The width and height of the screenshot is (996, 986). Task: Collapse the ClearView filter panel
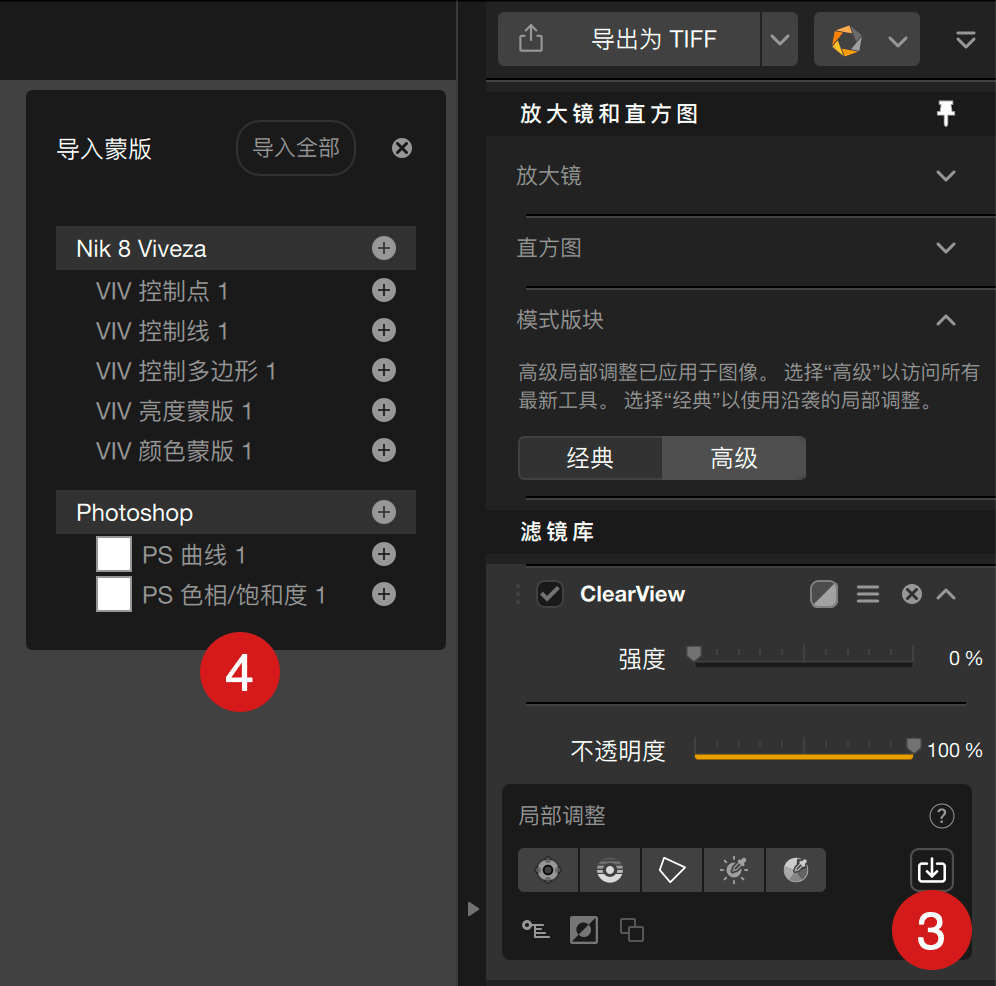(x=946, y=594)
